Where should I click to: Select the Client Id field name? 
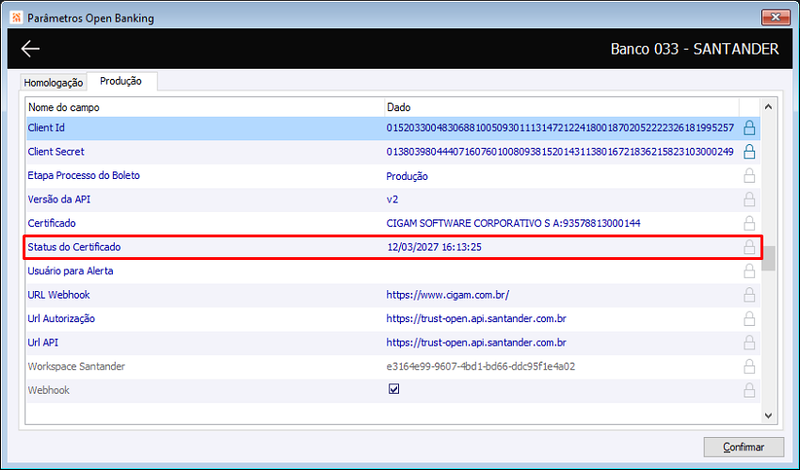click(46, 128)
